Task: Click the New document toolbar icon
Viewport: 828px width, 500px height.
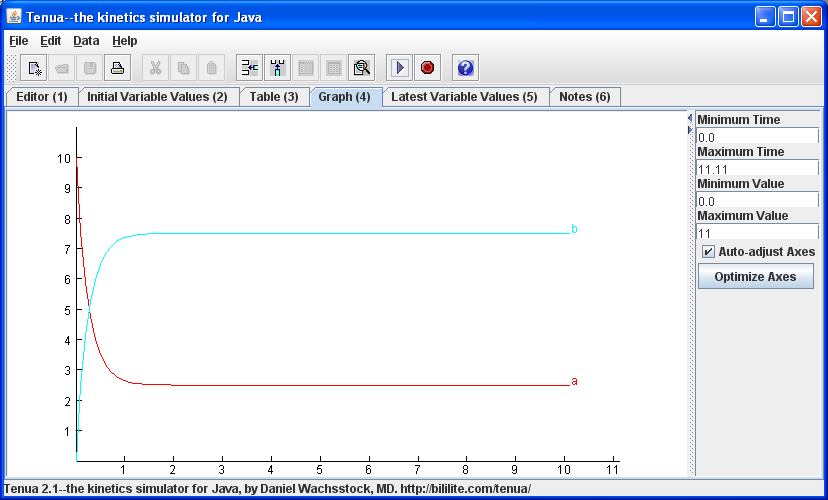Action: (x=34, y=68)
